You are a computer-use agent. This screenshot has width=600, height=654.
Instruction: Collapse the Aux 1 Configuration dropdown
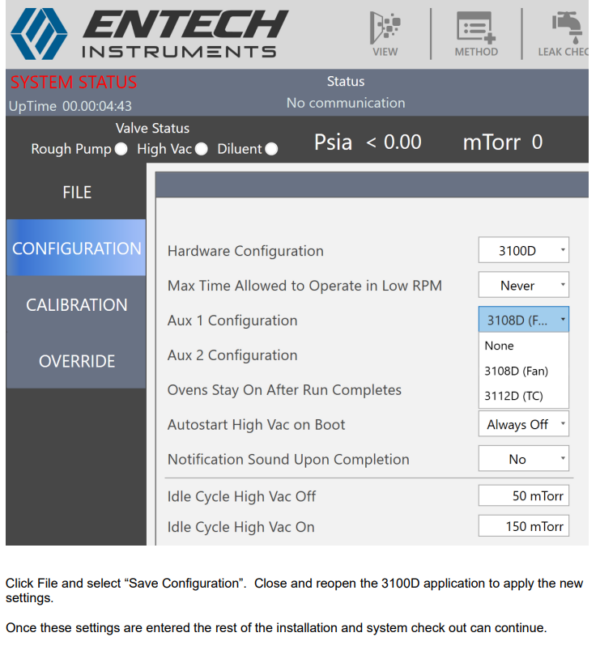[x=523, y=321]
